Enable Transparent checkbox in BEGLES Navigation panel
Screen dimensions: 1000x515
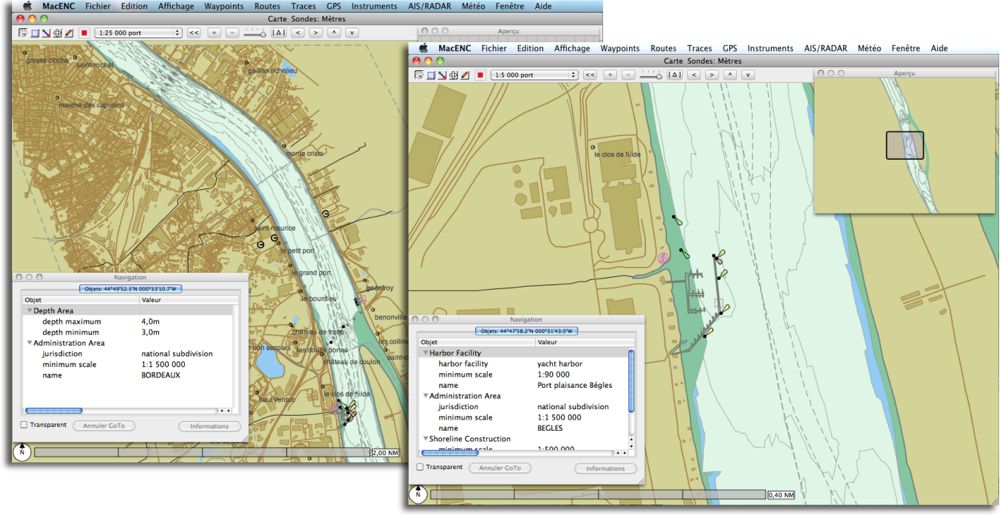pyautogui.click(x=420, y=467)
